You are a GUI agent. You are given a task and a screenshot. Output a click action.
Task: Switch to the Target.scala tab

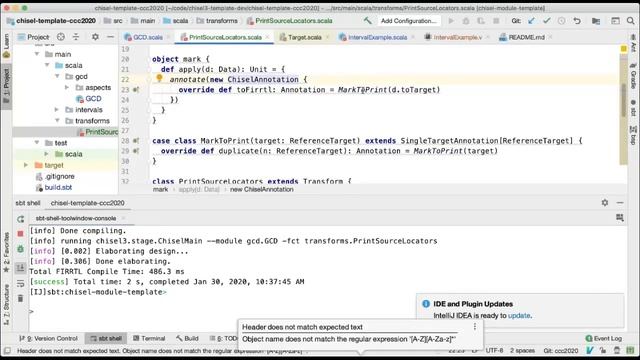[x=304, y=37]
